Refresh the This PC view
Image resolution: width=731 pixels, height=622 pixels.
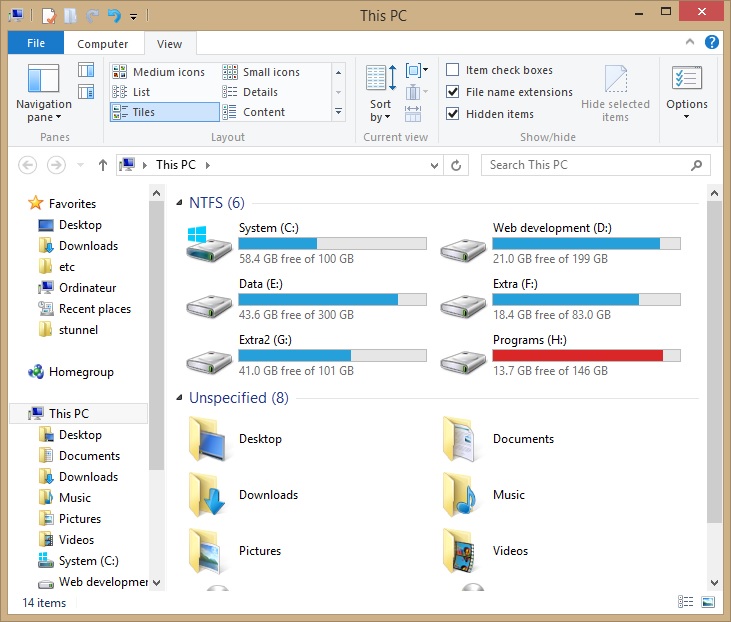(x=456, y=165)
